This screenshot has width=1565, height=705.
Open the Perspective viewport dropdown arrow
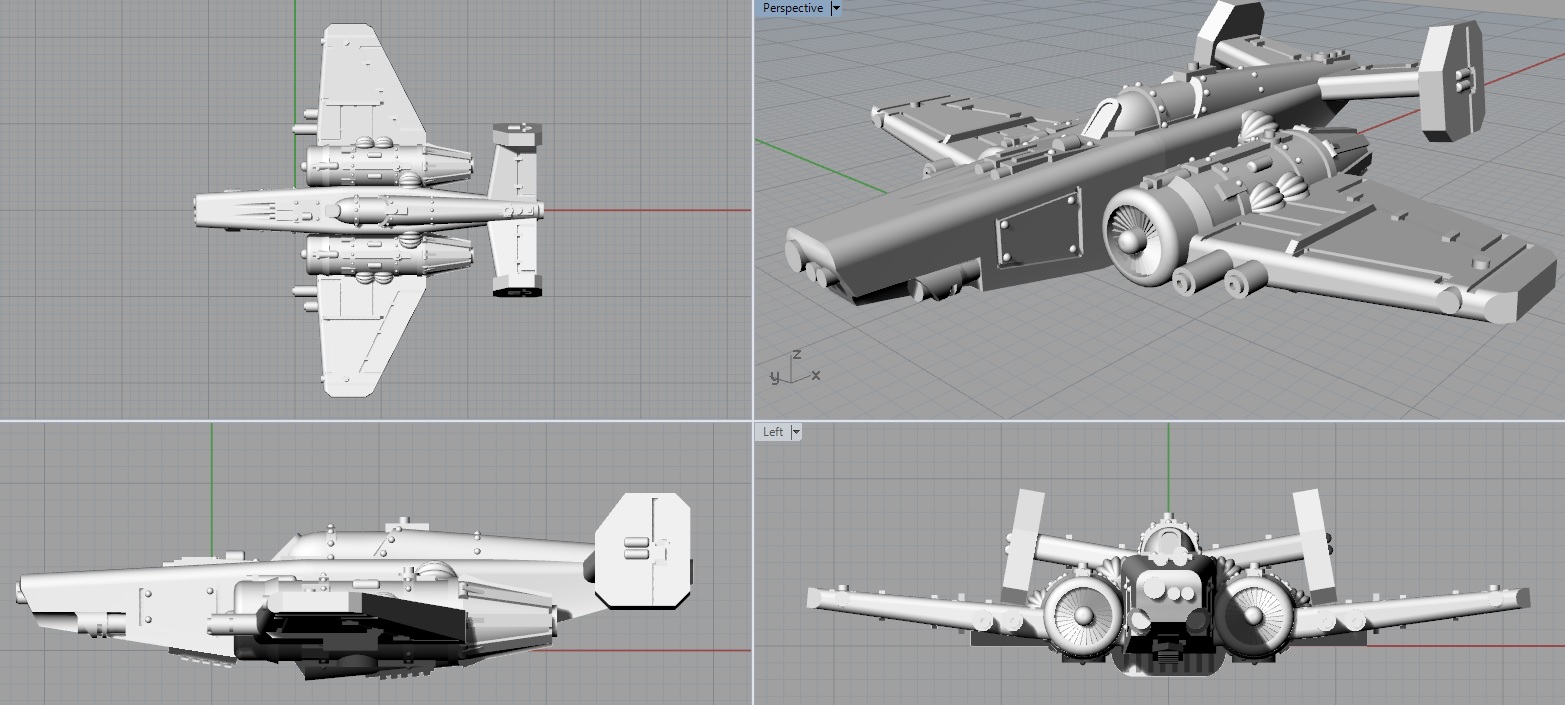[836, 8]
